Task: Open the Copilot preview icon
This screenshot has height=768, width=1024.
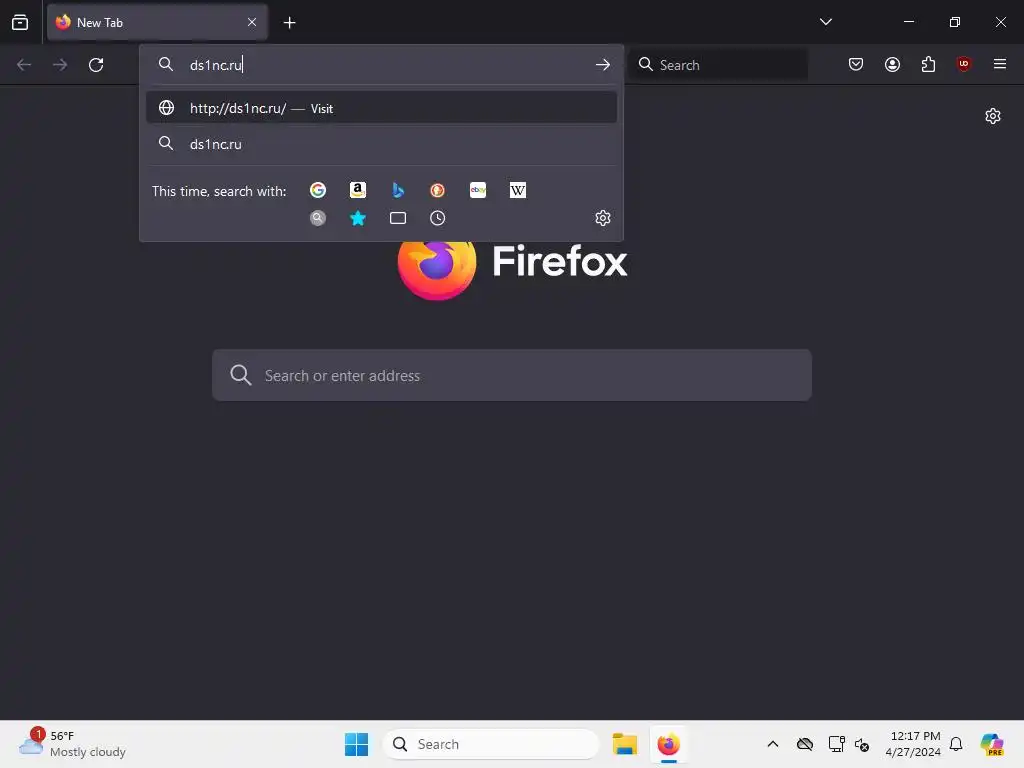Action: (992, 744)
